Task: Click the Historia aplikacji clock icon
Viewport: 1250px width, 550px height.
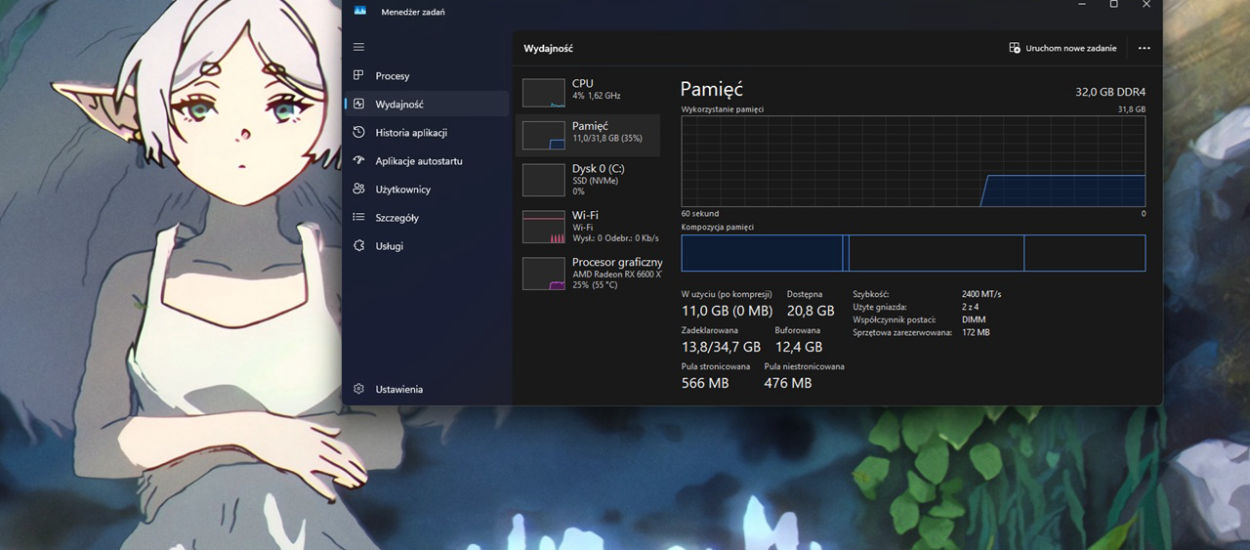Action: click(x=359, y=132)
